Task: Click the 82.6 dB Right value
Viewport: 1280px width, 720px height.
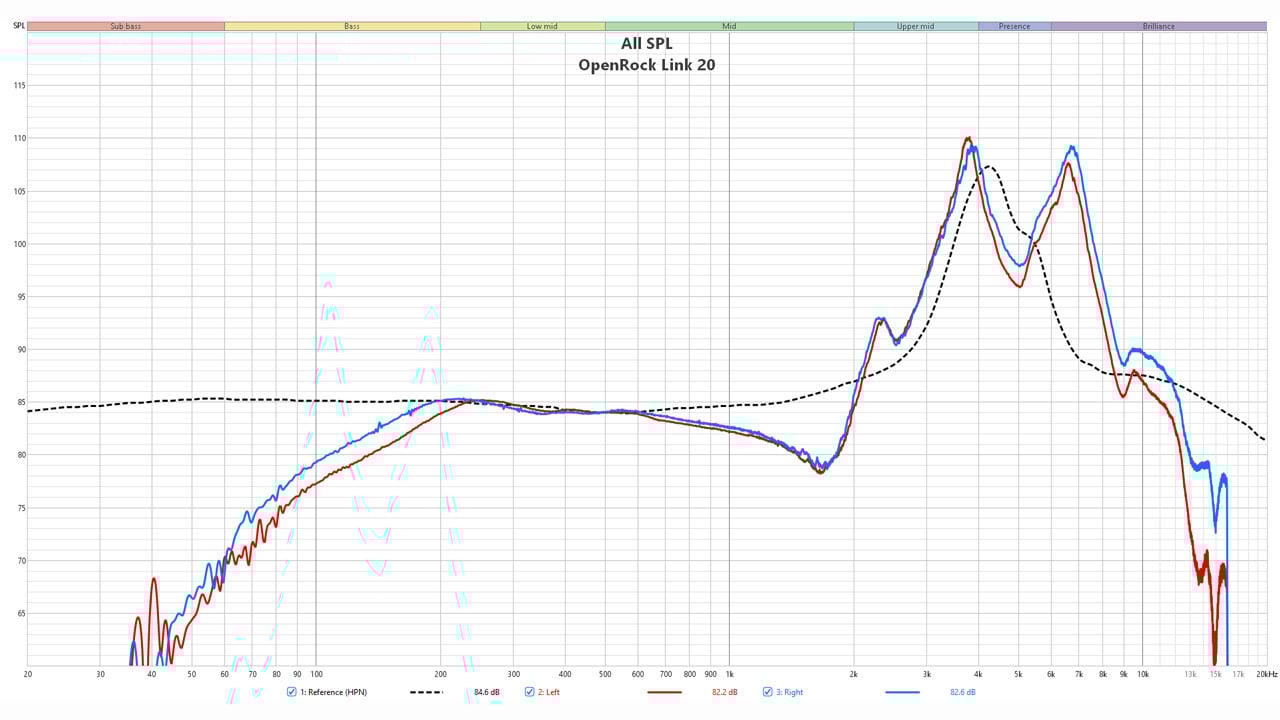Action: [962, 692]
